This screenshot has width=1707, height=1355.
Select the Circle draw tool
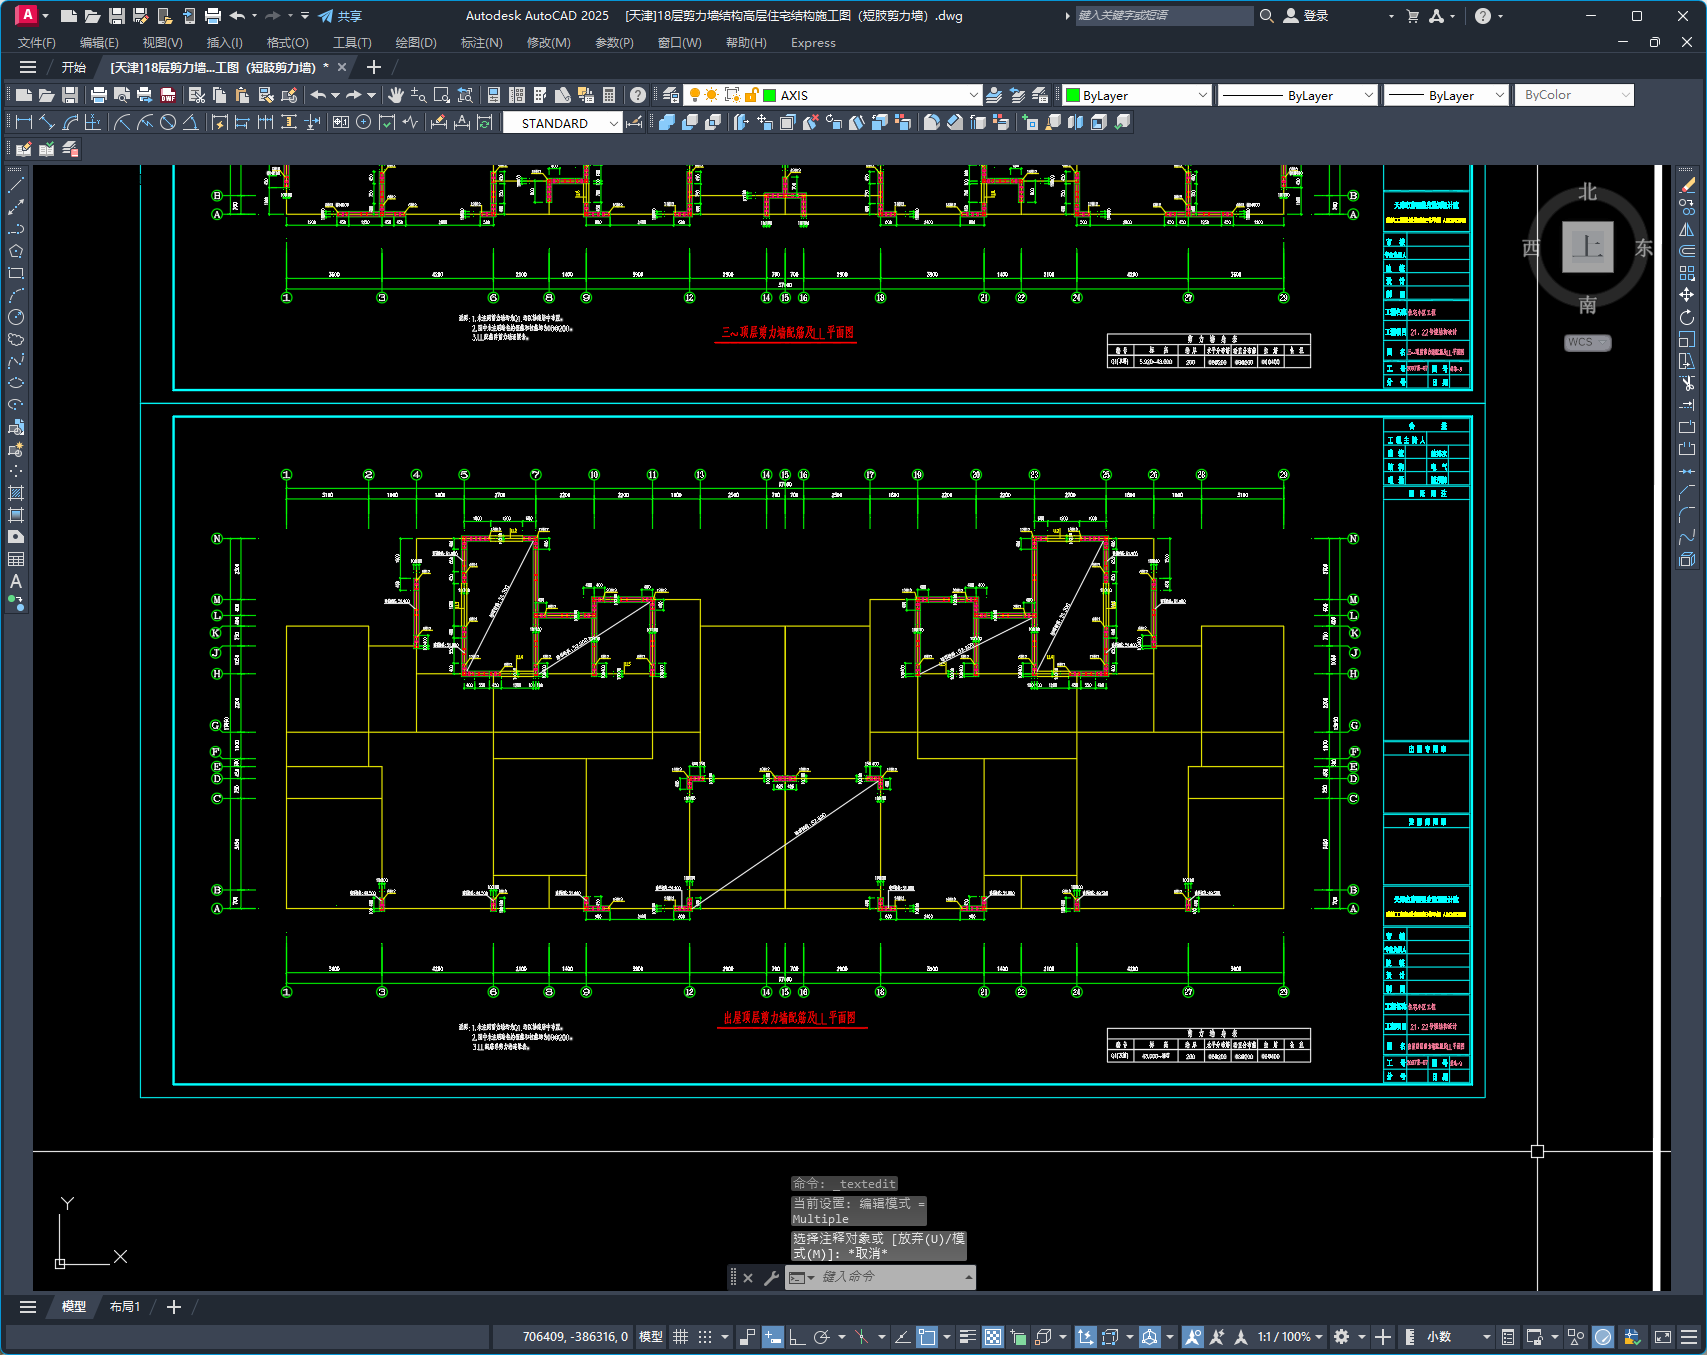point(16,317)
